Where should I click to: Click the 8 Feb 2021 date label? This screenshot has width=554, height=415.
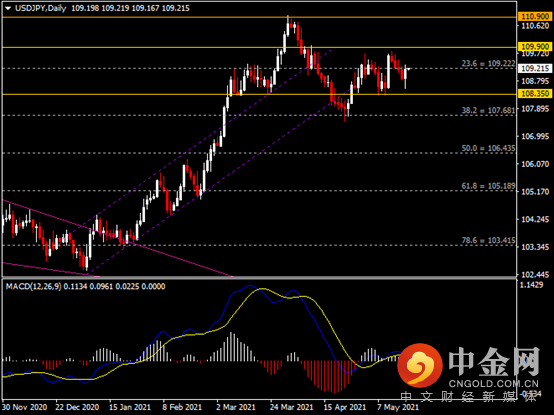182,407
